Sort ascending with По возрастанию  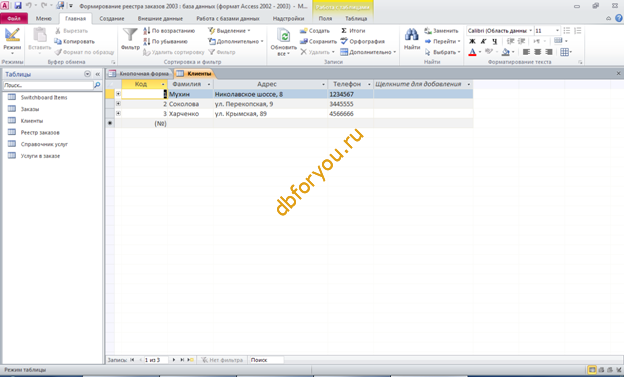(169, 31)
